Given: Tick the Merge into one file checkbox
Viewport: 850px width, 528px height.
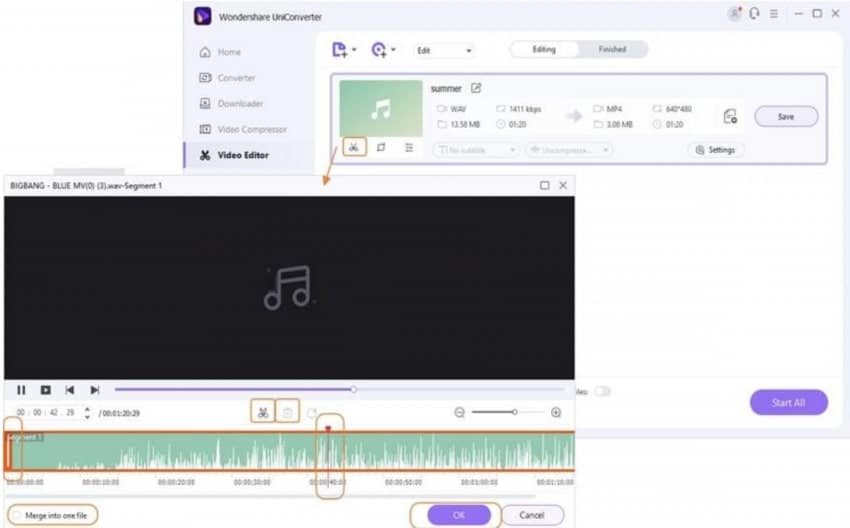Looking at the screenshot, I should (16, 515).
